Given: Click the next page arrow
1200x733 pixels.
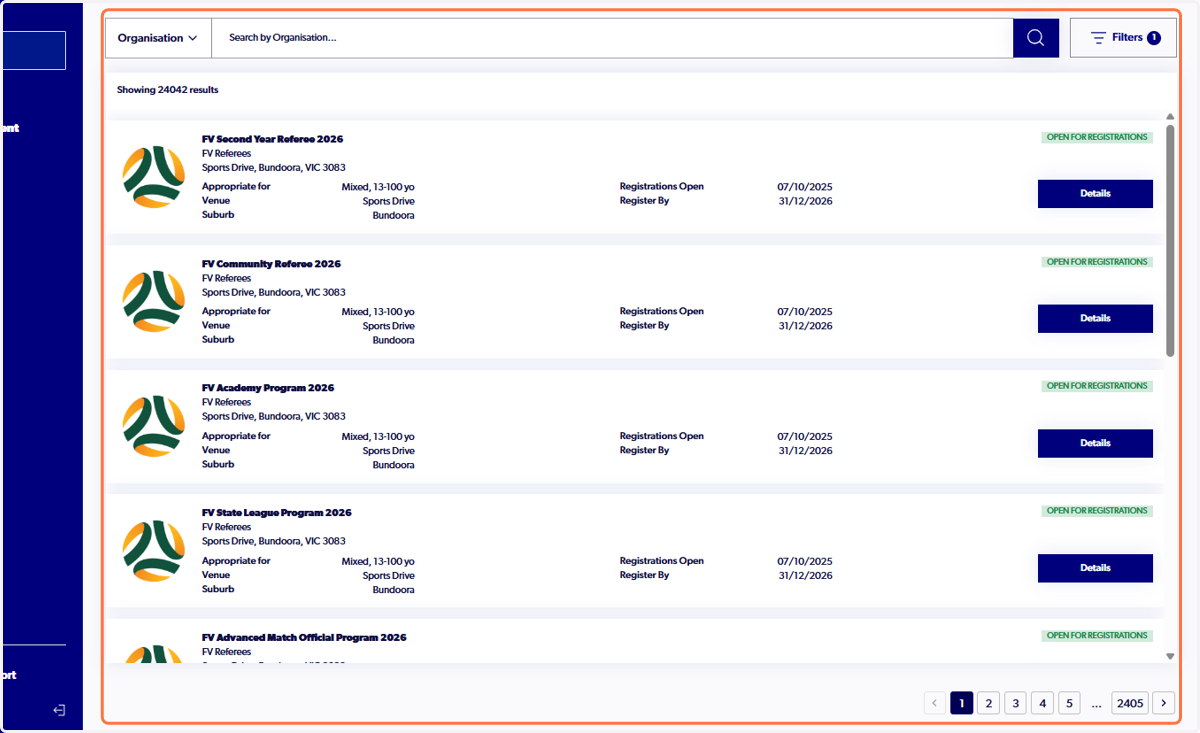Looking at the screenshot, I should click(x=1164, y=703).
